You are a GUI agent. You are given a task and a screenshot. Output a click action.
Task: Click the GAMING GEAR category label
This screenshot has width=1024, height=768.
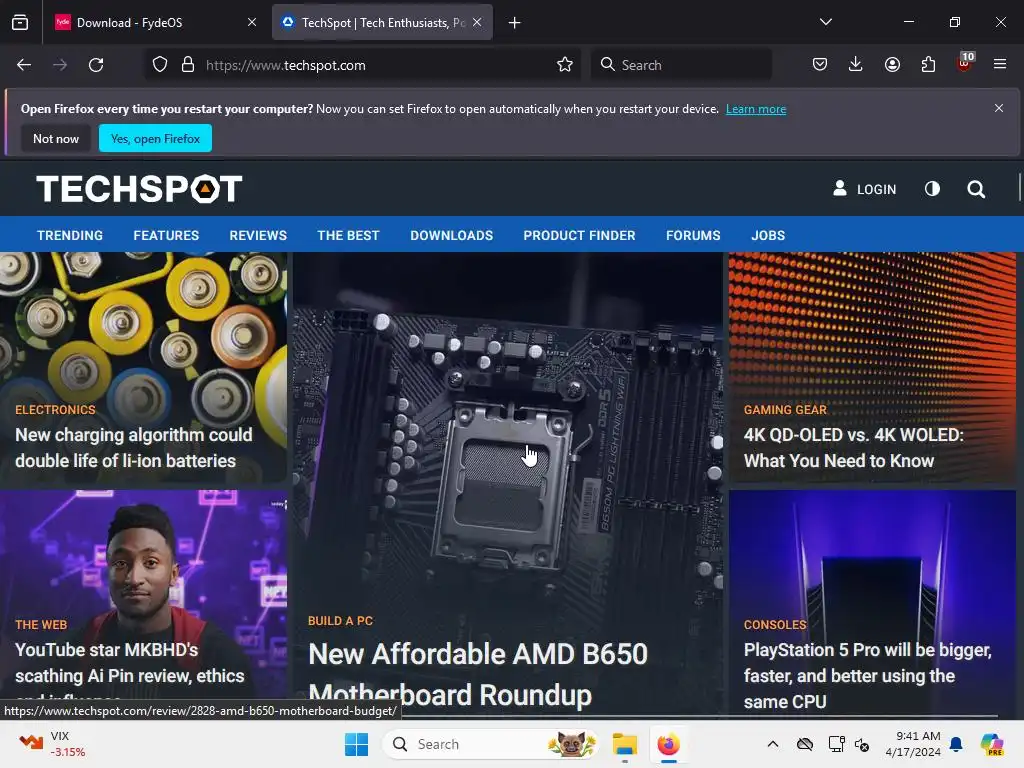[785, 409]
